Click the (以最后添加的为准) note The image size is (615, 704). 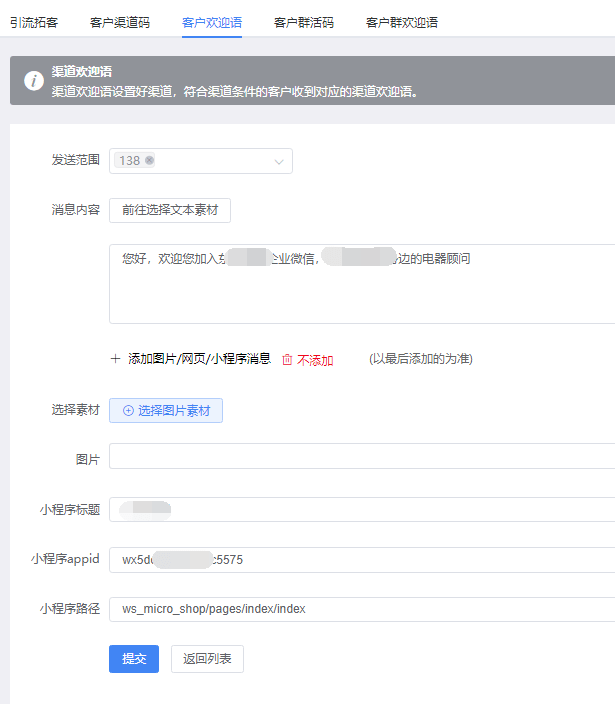tap(421, 359)
